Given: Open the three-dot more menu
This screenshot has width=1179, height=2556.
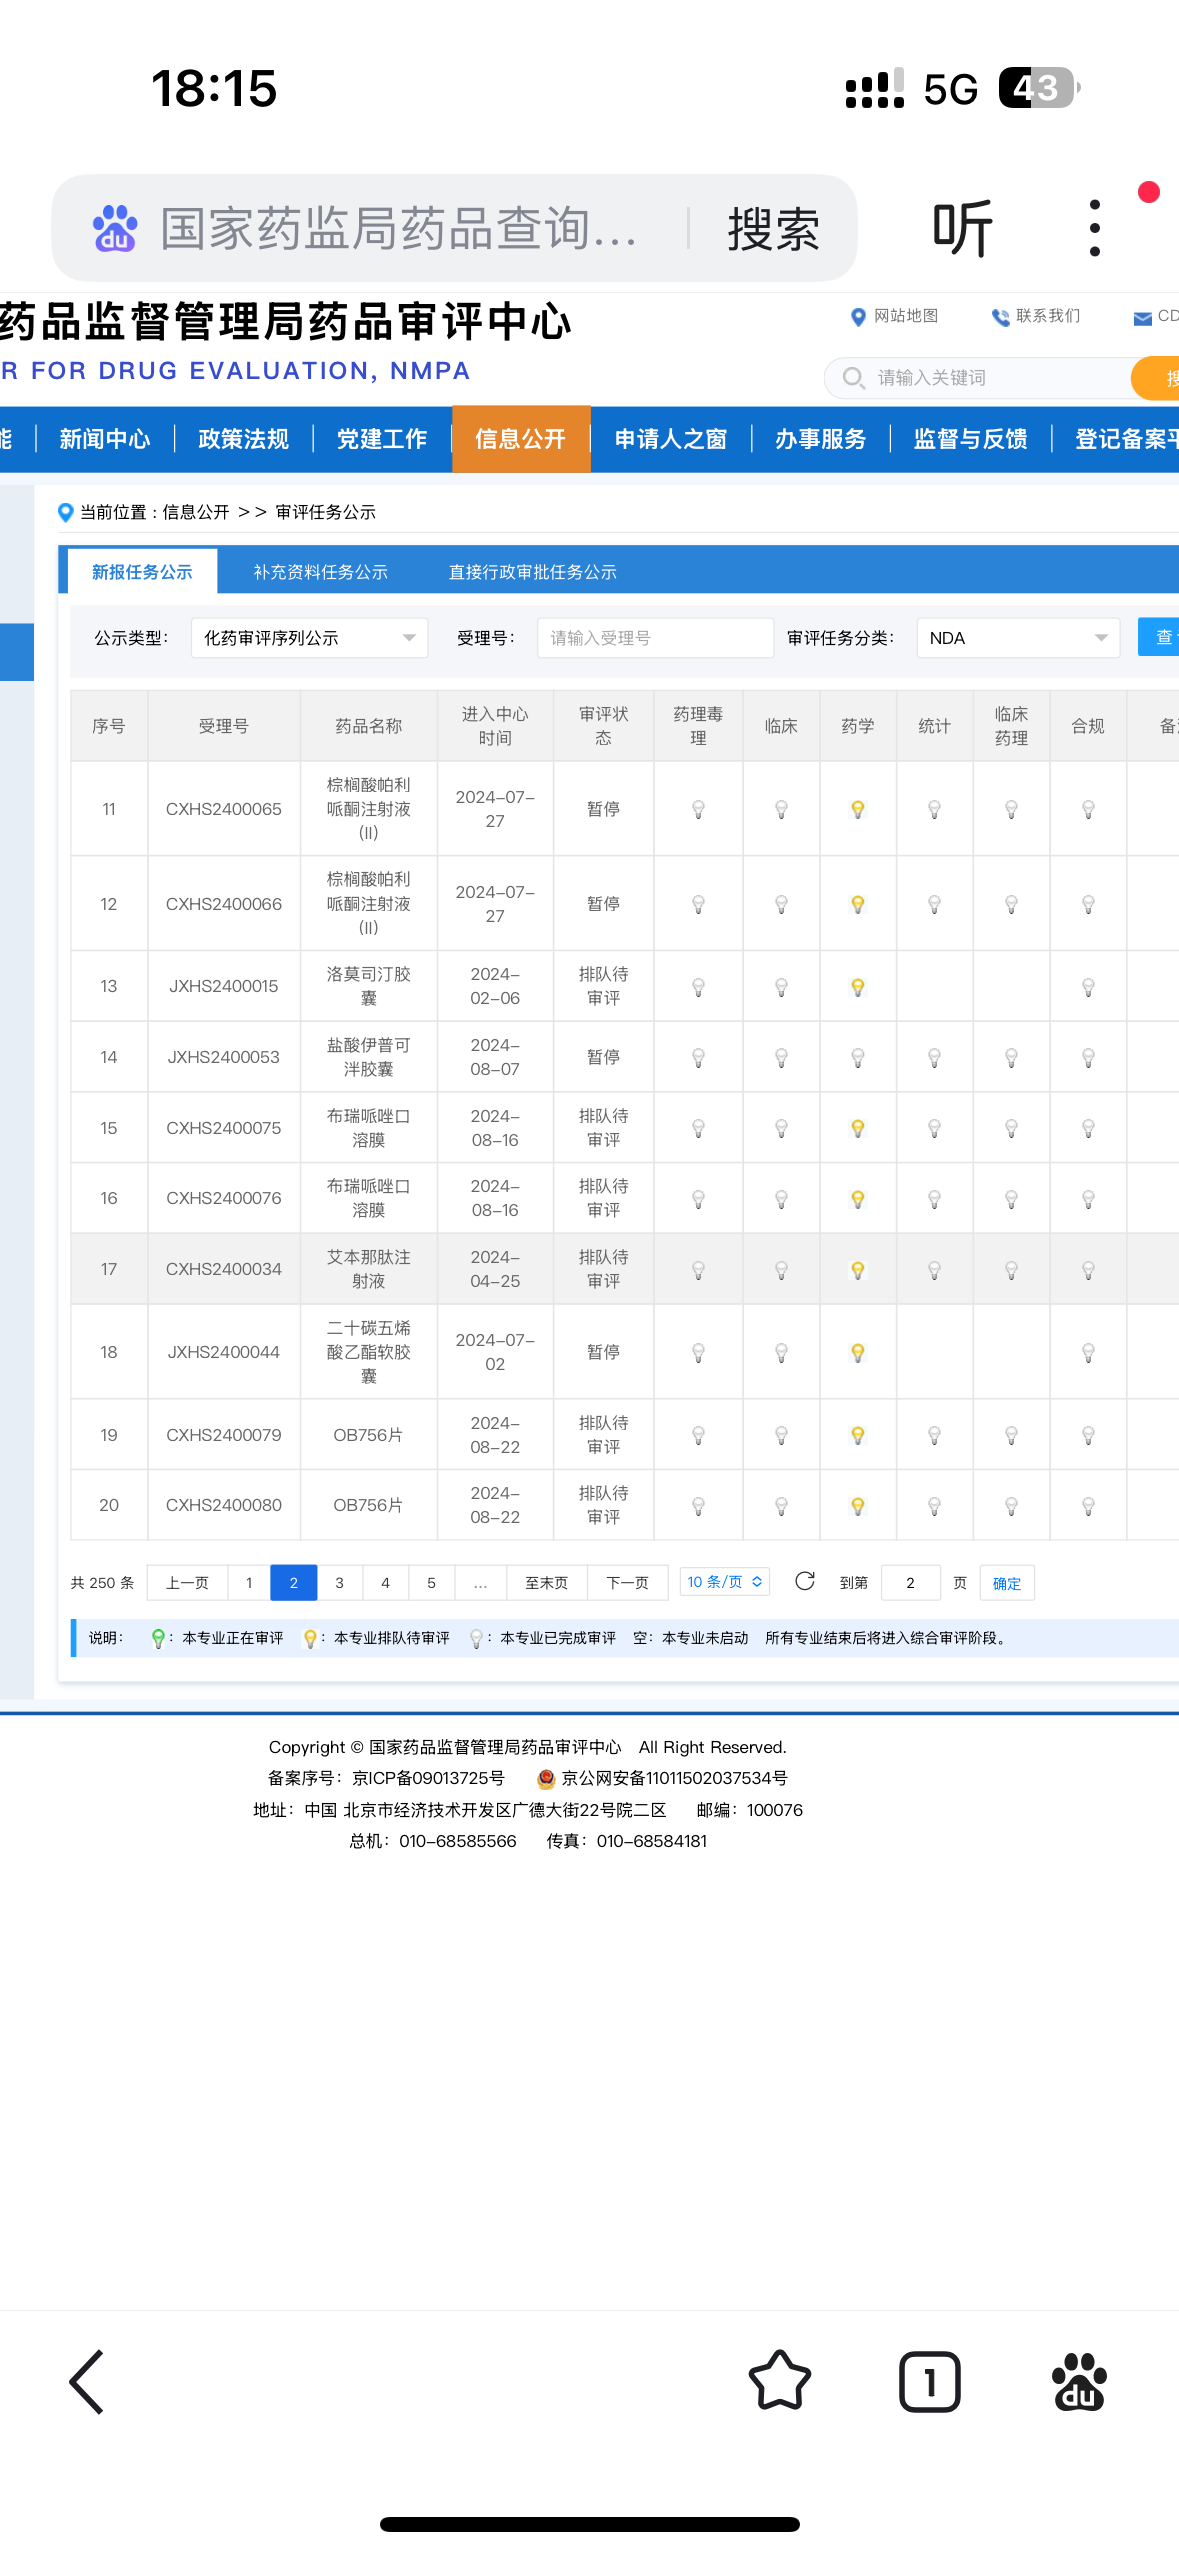Looking at the screenshot, I should (1095, 228).
